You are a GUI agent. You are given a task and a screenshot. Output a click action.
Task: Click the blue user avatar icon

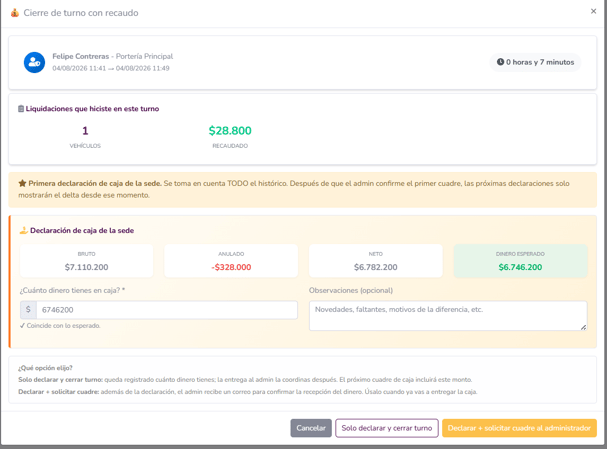34,62
